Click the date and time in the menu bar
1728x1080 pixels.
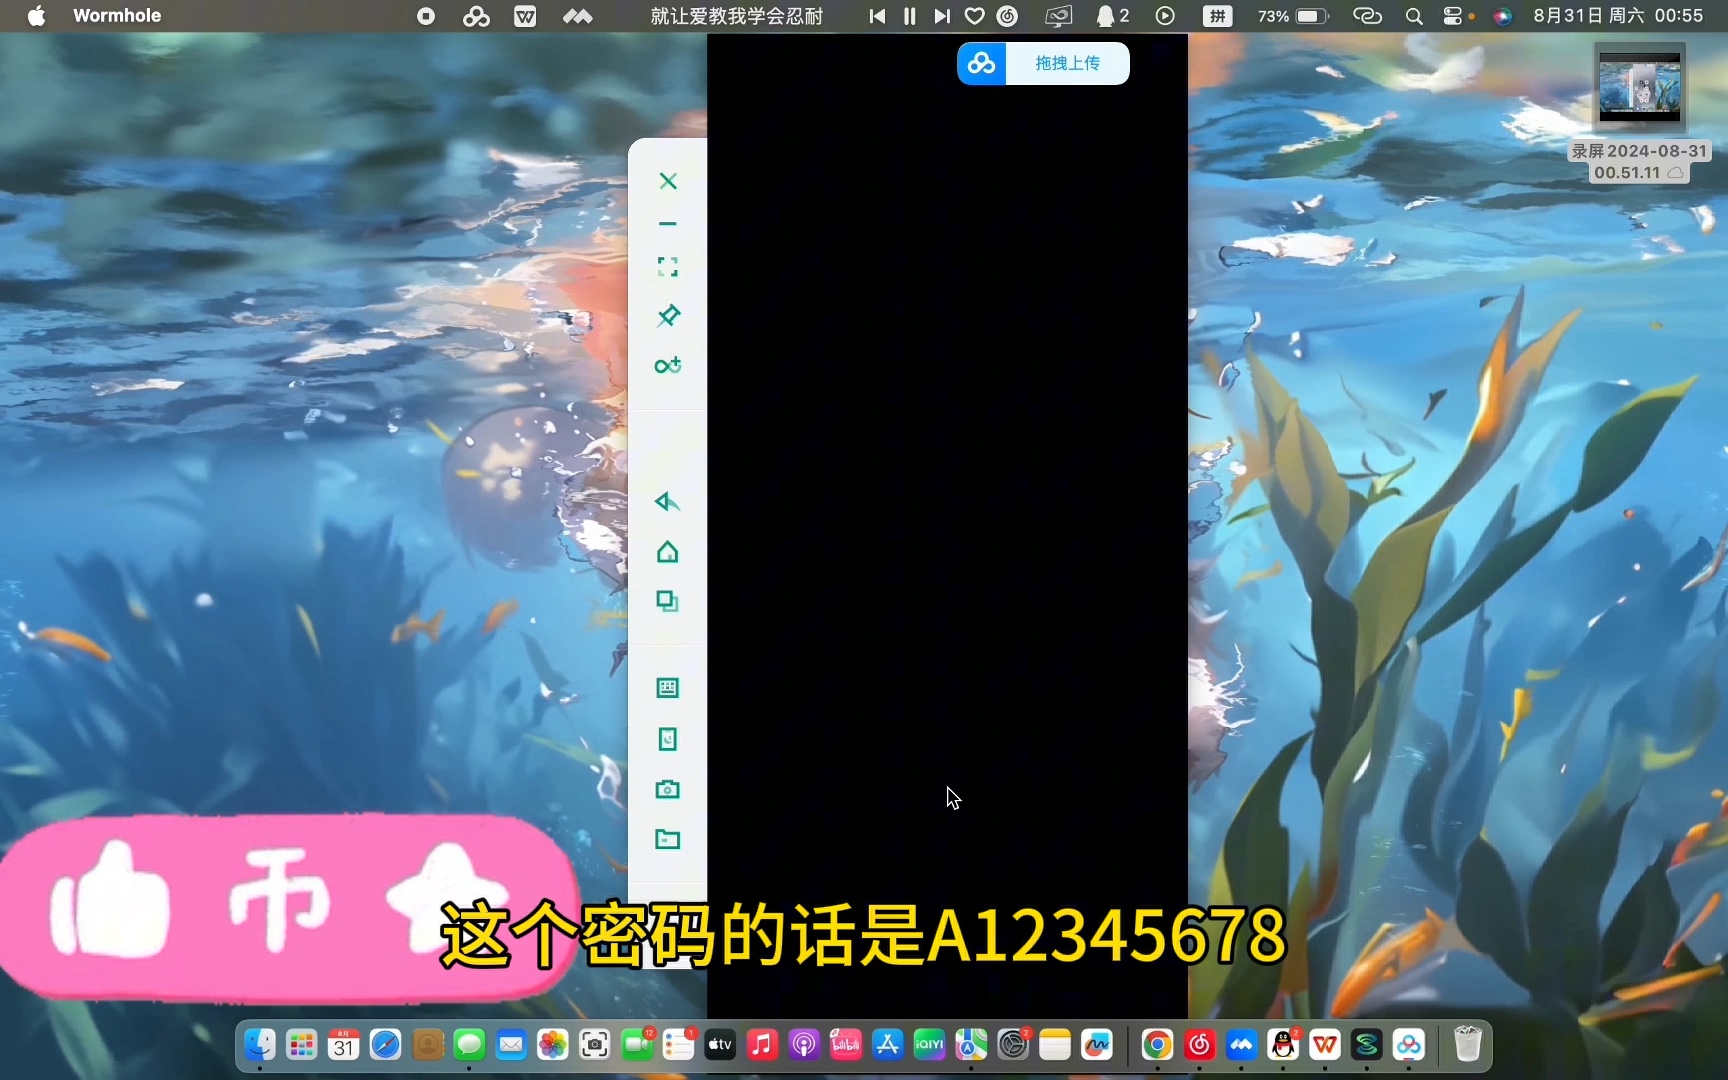1618,16
